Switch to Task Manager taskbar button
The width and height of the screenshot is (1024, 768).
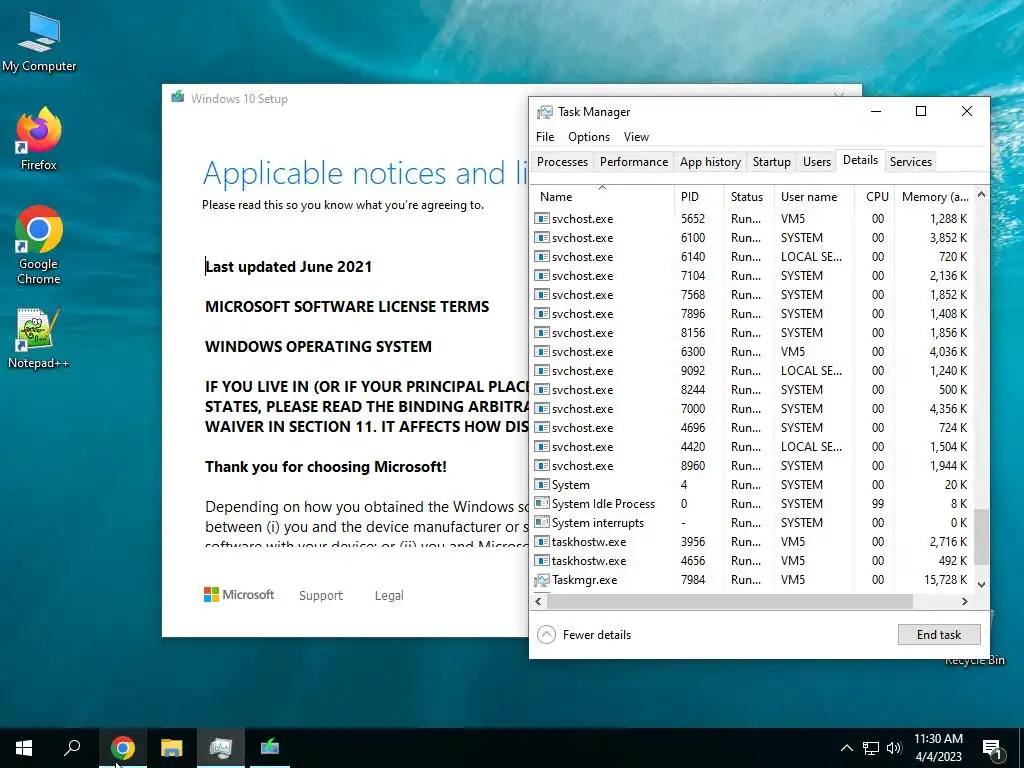coord(221,748)
